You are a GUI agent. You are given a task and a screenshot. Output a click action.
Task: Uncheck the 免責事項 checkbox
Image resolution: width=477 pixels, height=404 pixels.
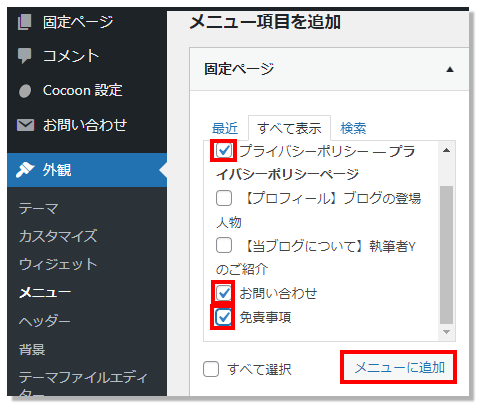223,317
